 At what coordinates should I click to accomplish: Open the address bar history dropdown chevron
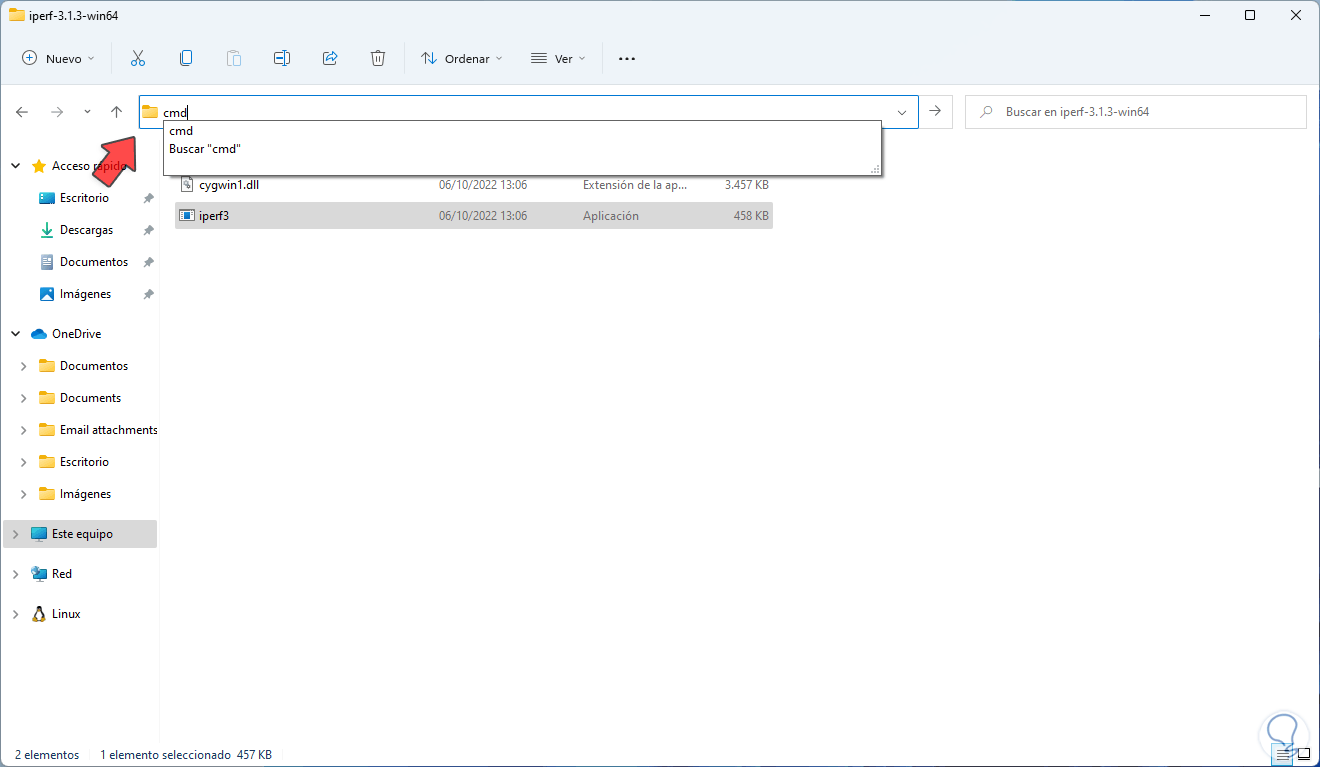point(902,112)
